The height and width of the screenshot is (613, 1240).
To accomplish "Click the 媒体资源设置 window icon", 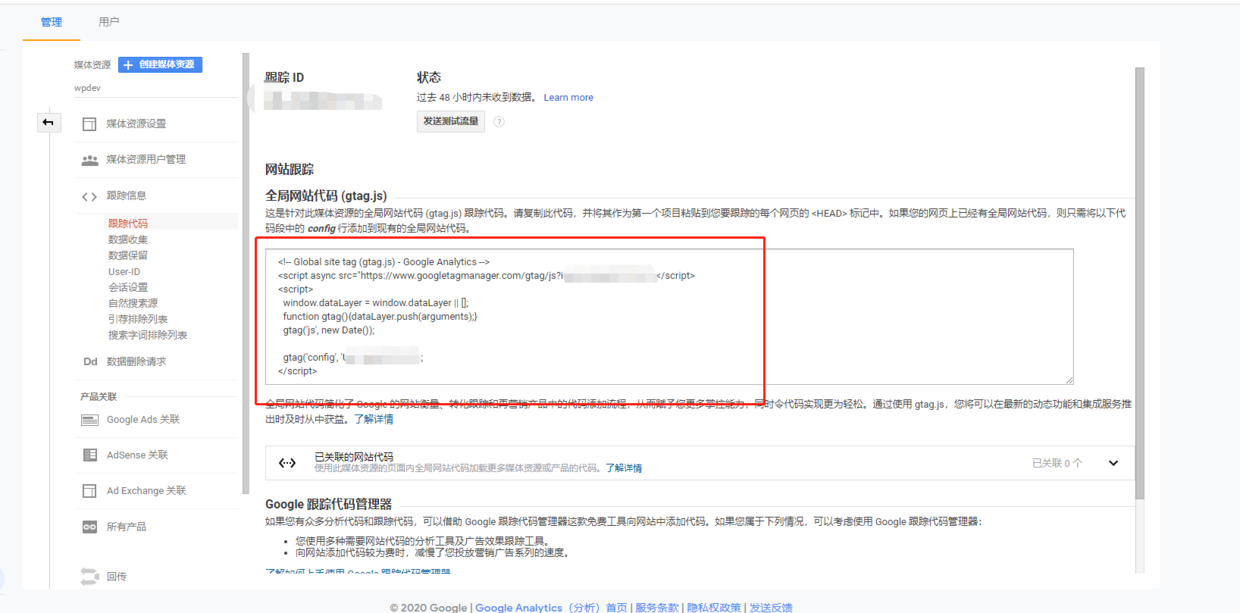I will [x=89, y=124].
